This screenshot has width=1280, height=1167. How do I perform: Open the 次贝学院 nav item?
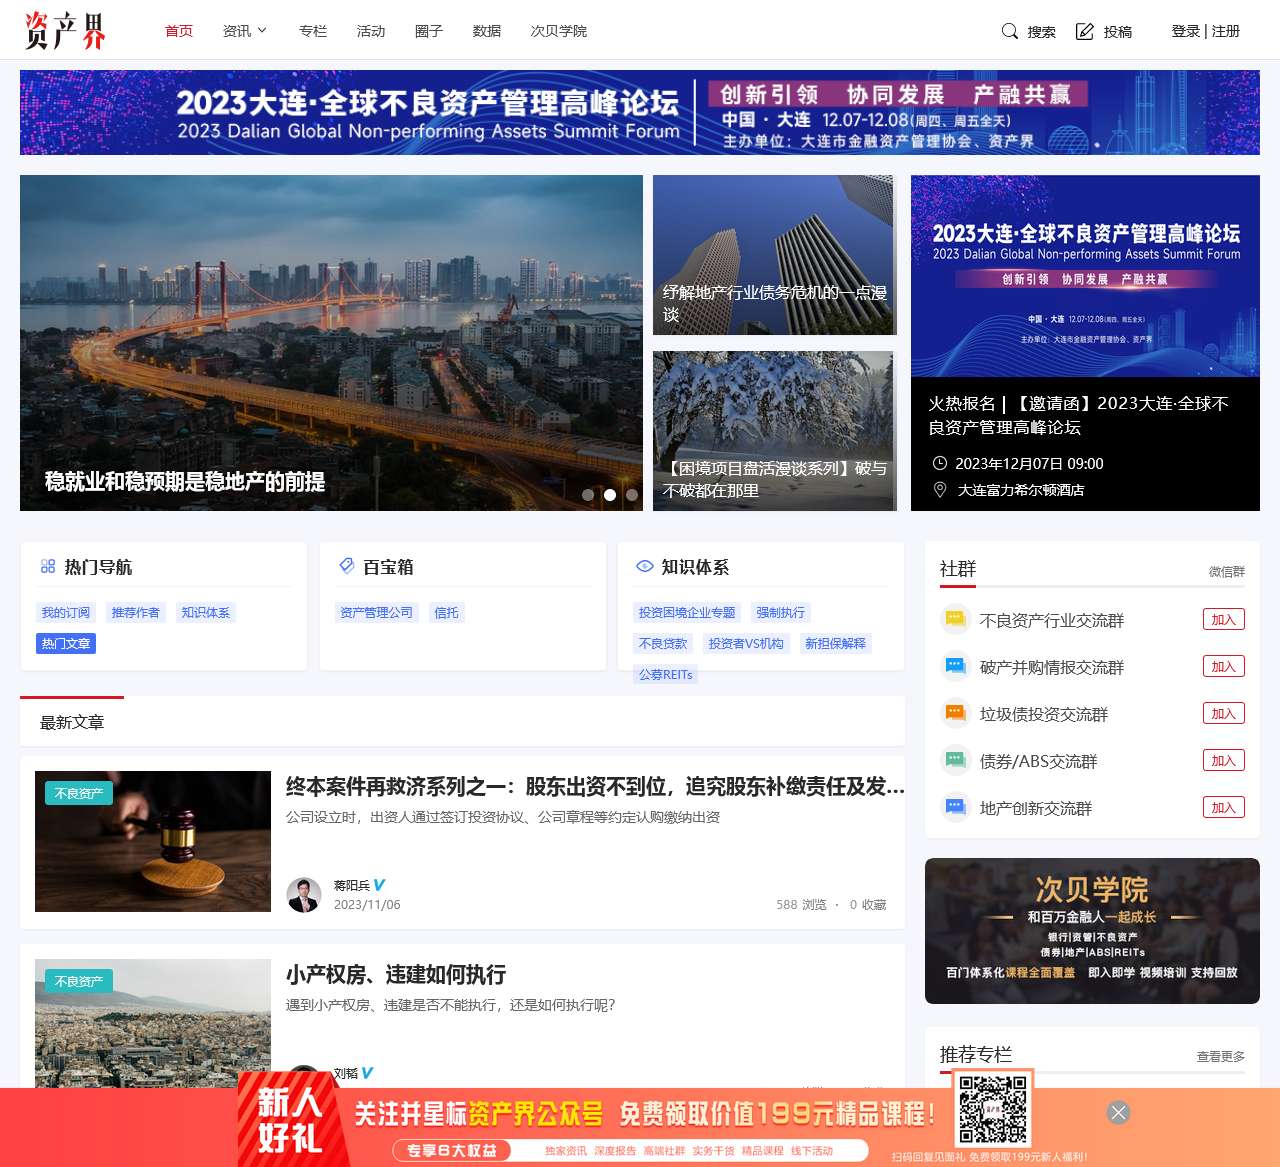pyautogui.click(x=559, y=31)
